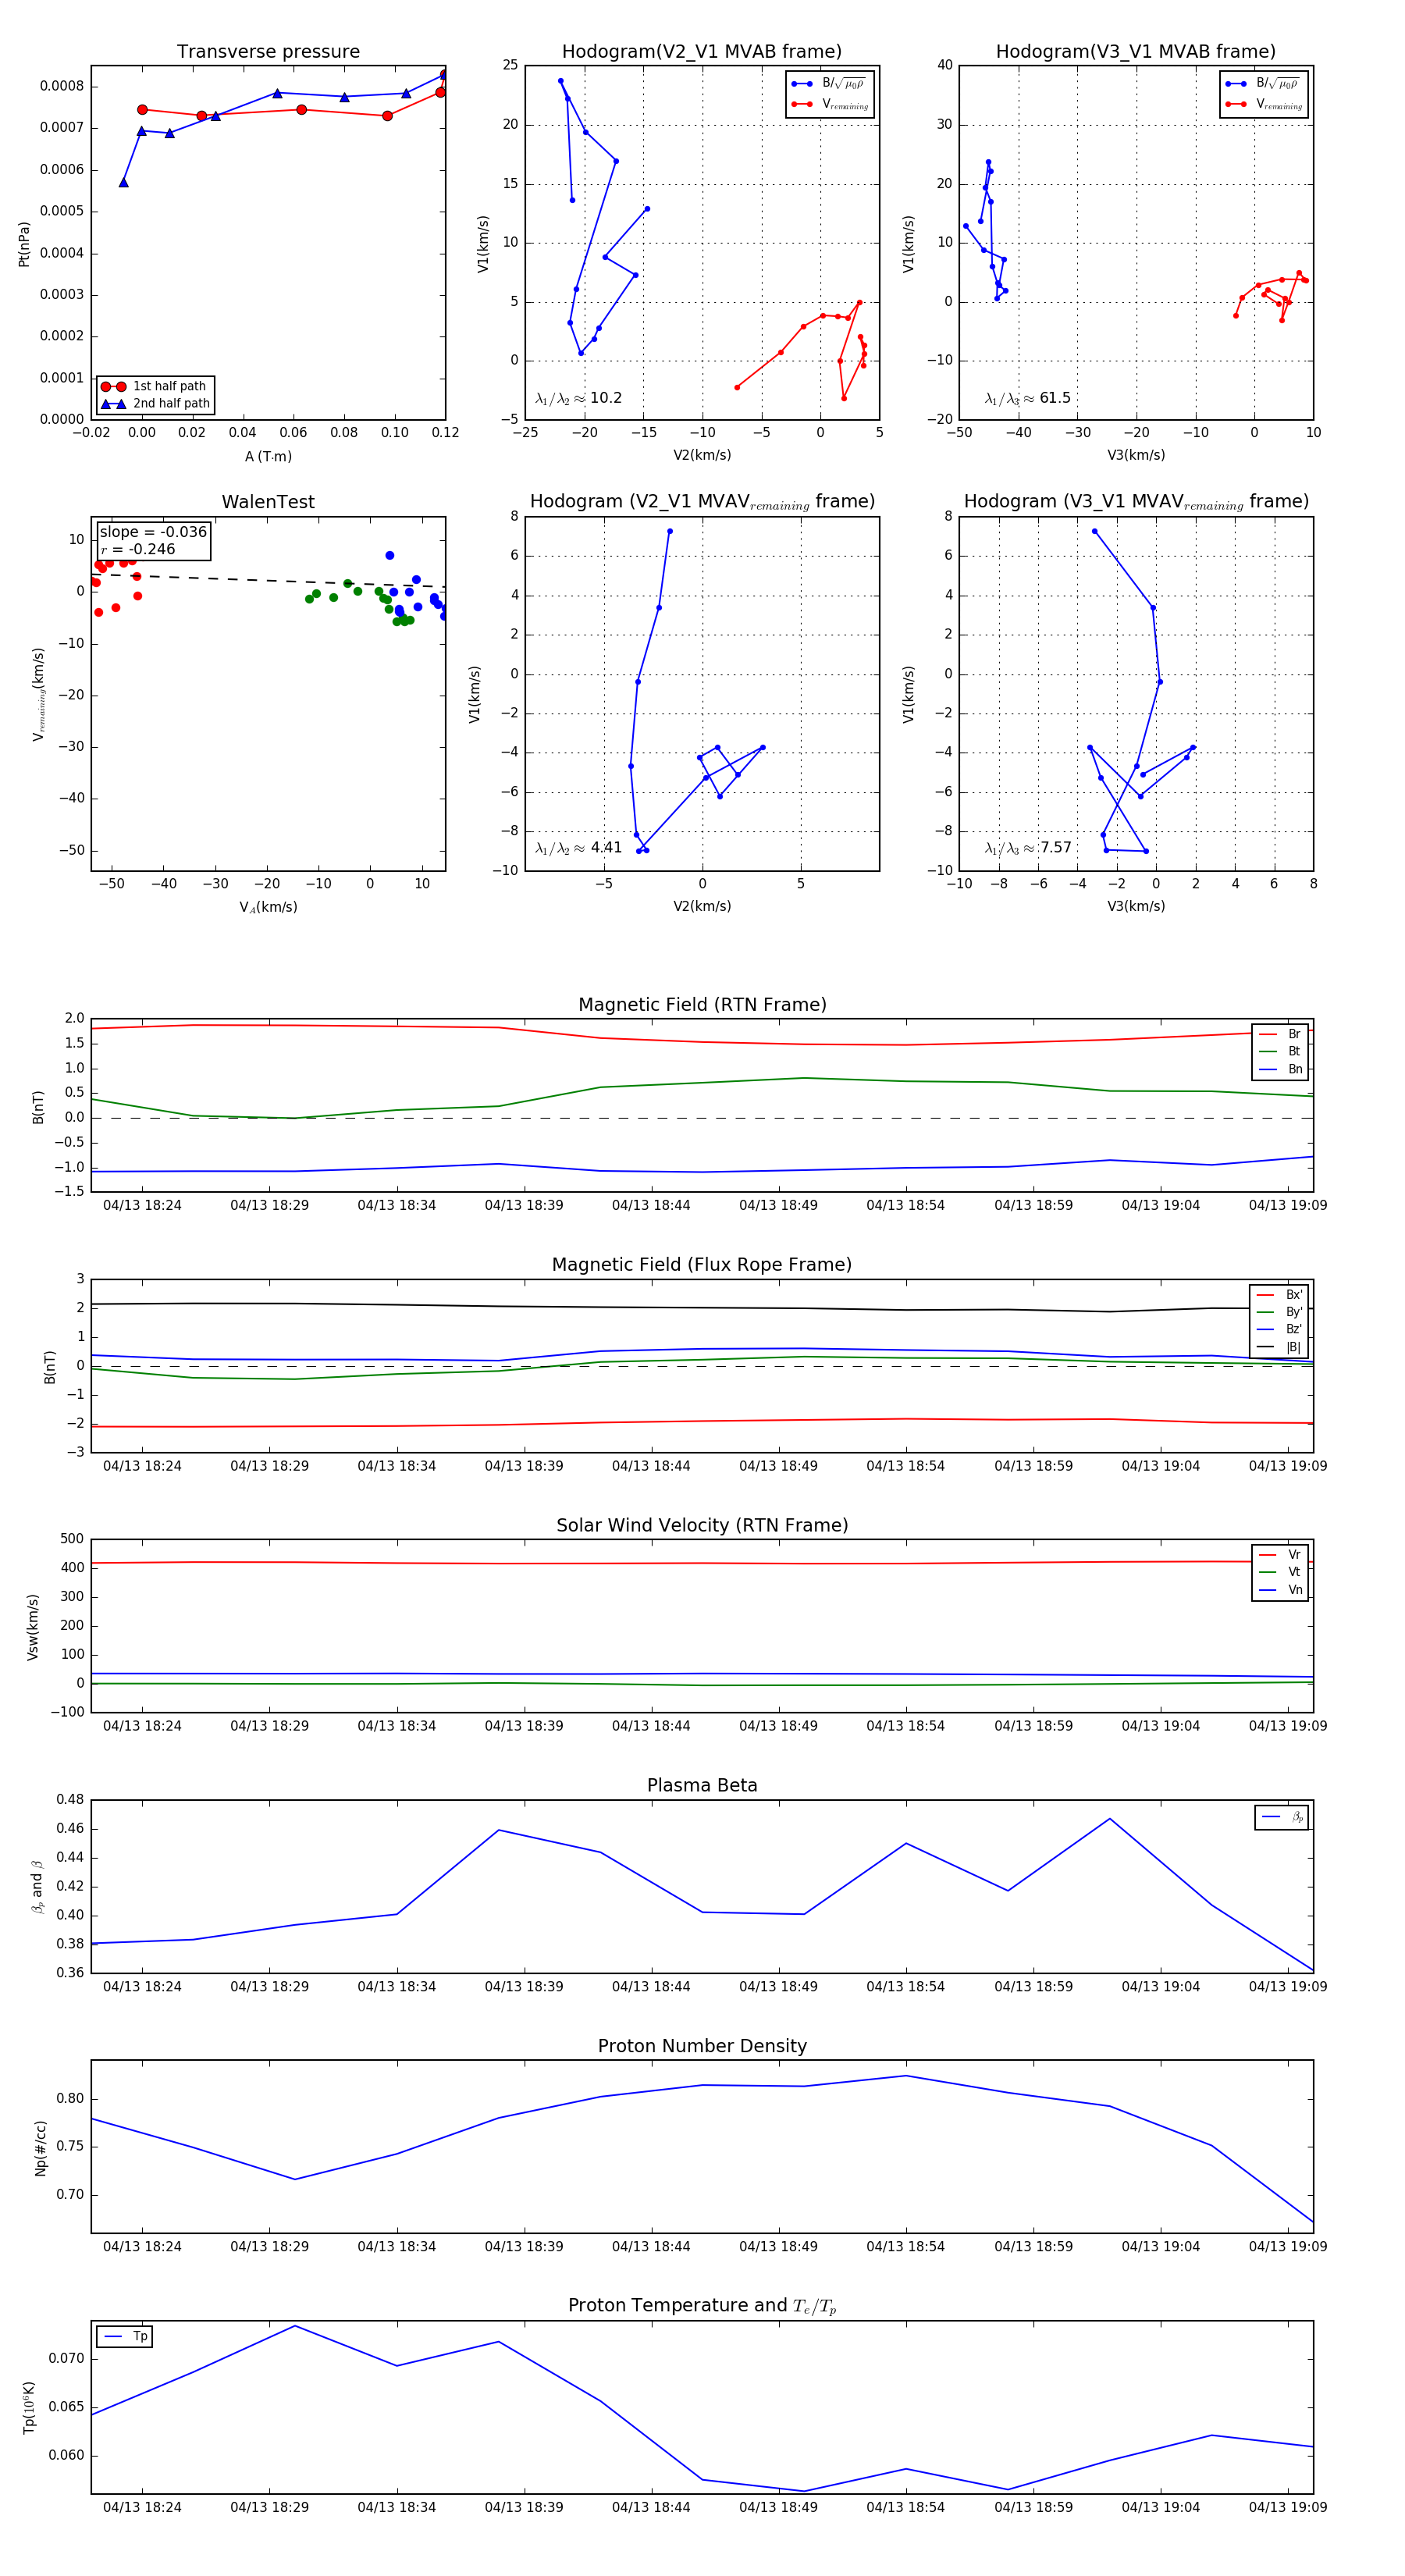Click the 'V_A(km/s)' x-axis label of WalenTest
This screenshot has width=1405, height=2576.
268,907
